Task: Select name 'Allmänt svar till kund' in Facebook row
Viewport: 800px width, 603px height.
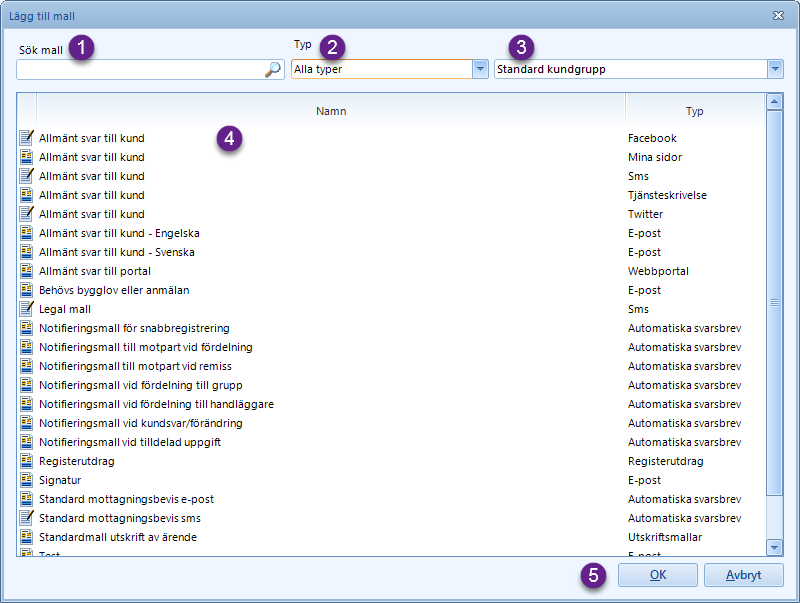Action: click(92, 138)
